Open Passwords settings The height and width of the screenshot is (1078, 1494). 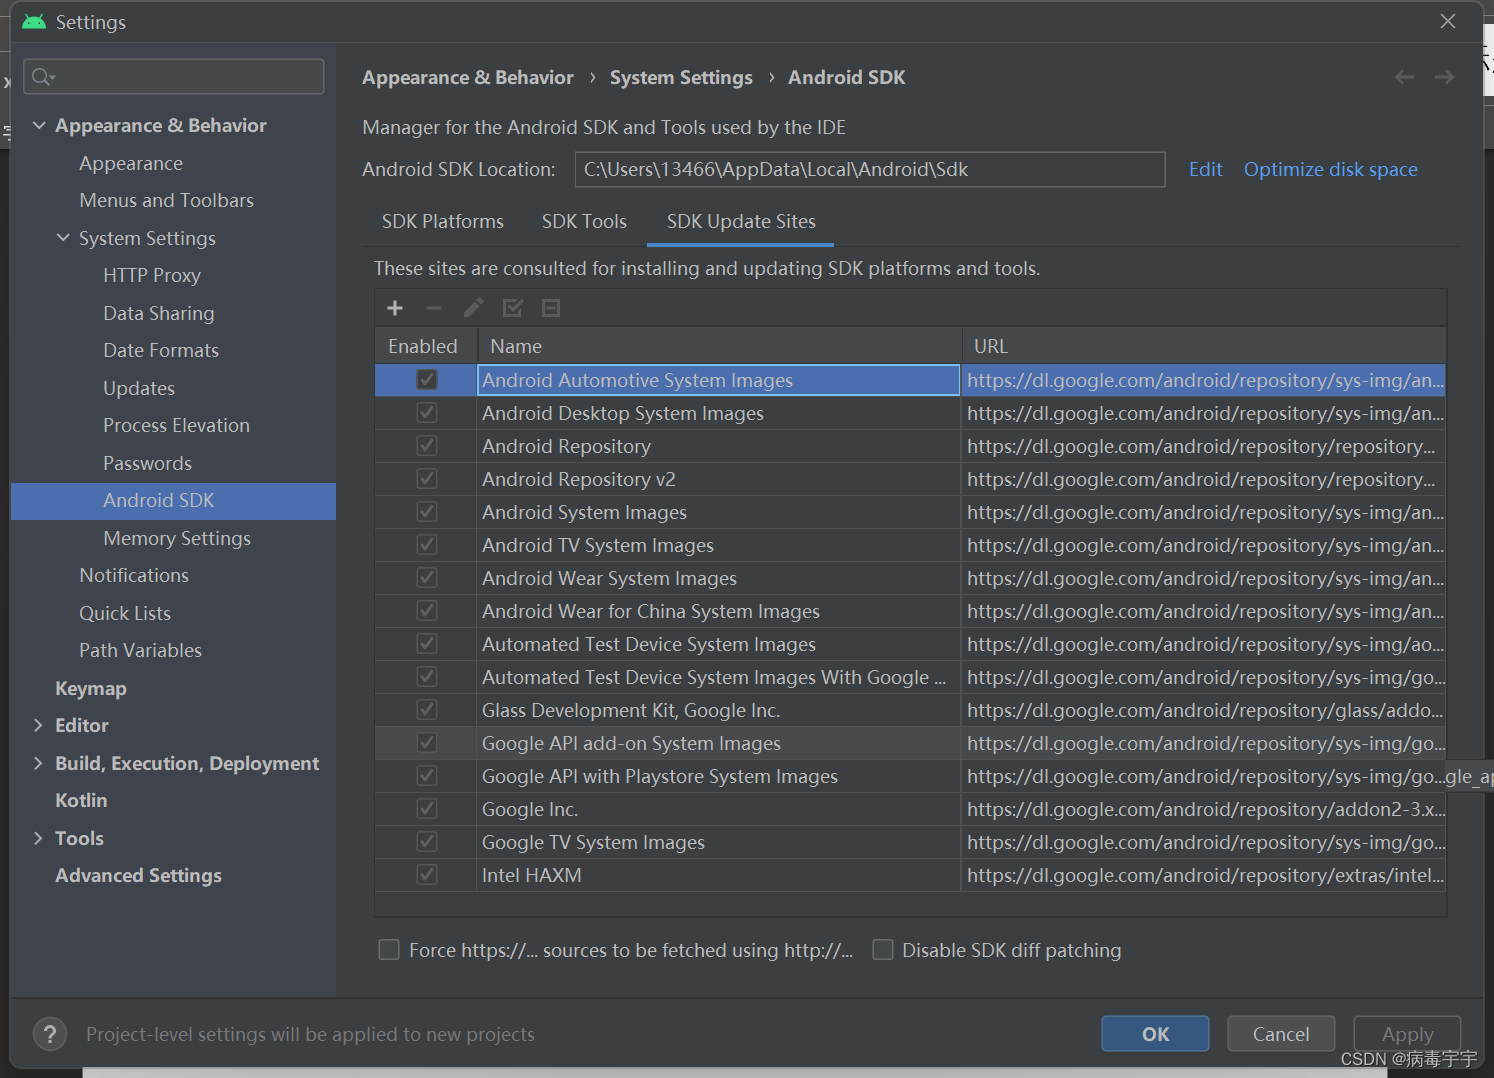click(147, 463)
